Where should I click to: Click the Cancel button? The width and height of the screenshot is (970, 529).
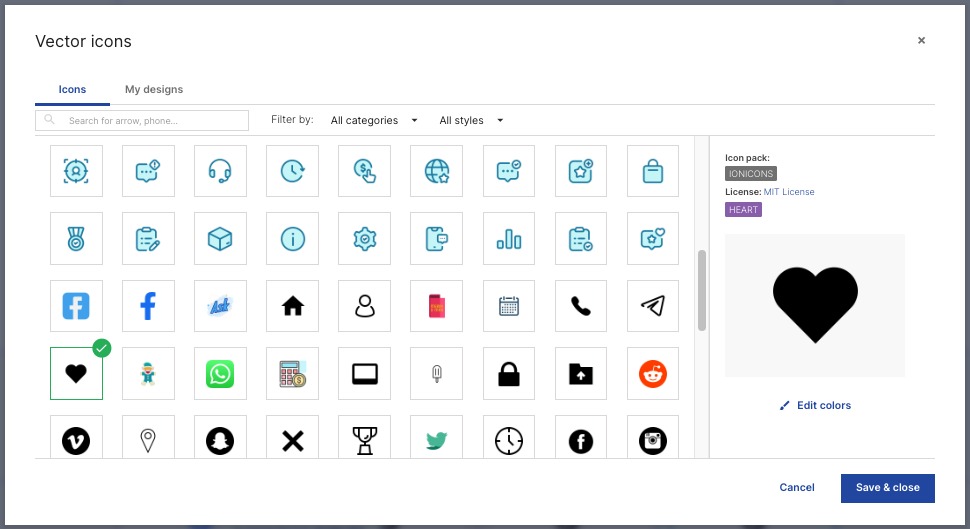pos(797,488)
